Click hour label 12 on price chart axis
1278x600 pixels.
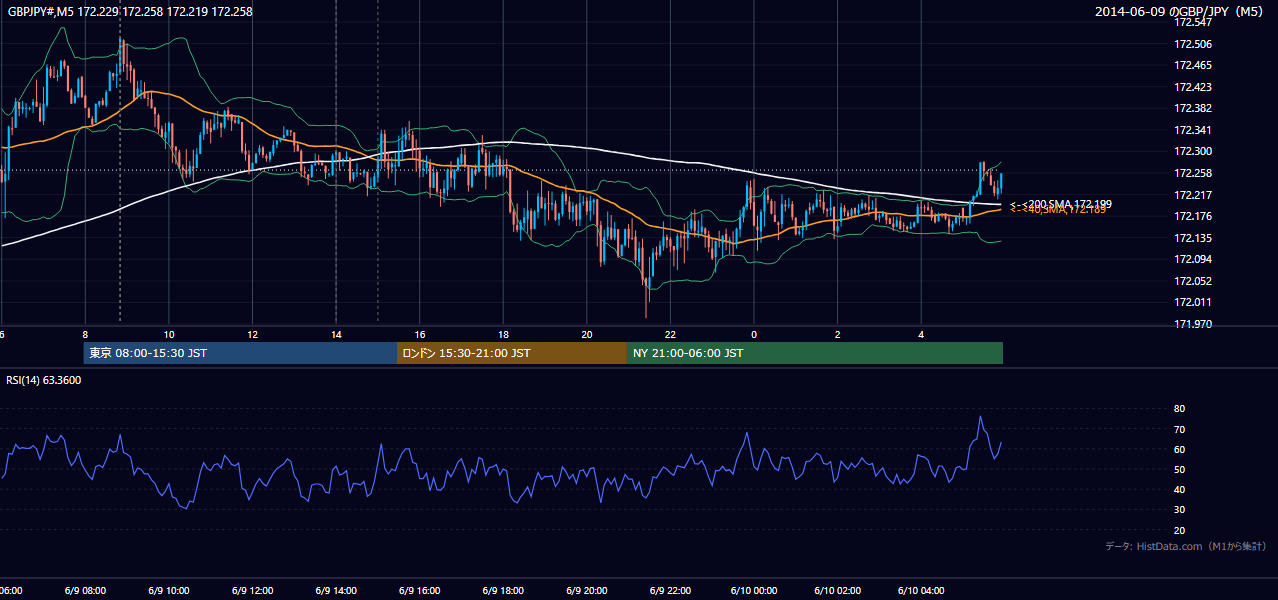coord(253,335)
